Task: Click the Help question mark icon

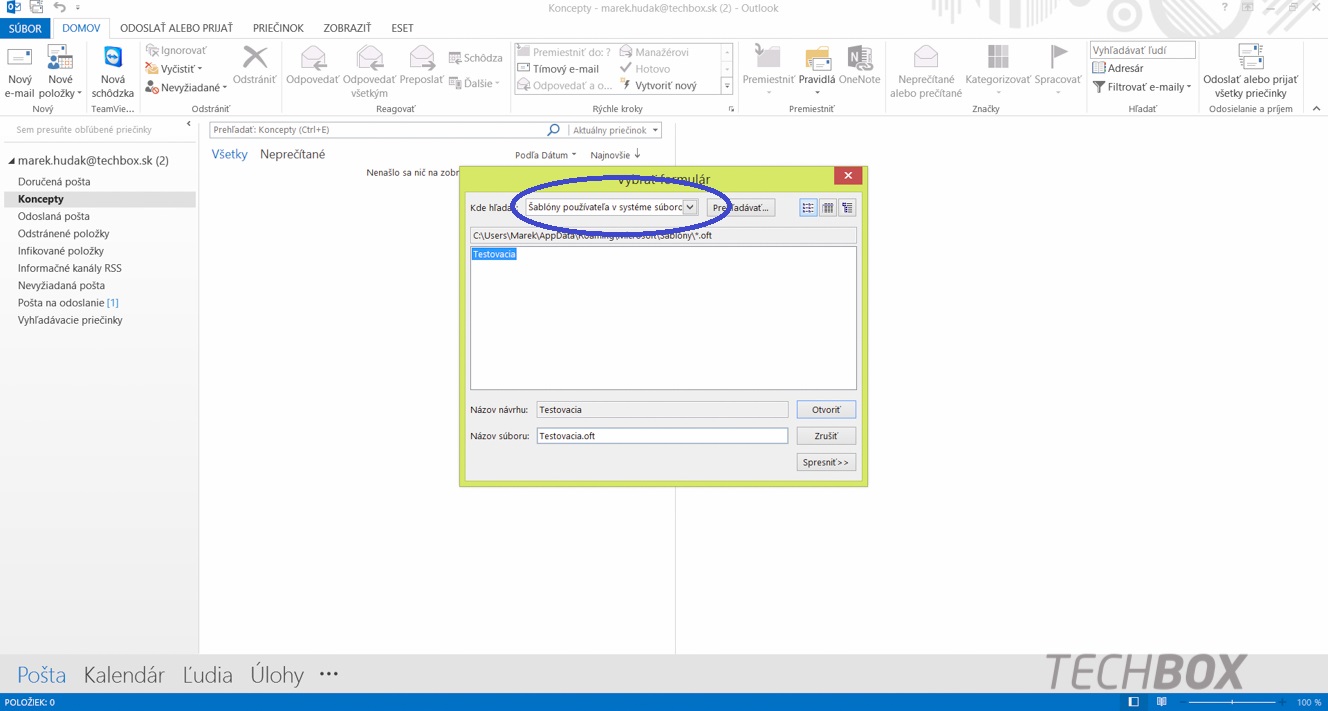Action: (1224, 8)
